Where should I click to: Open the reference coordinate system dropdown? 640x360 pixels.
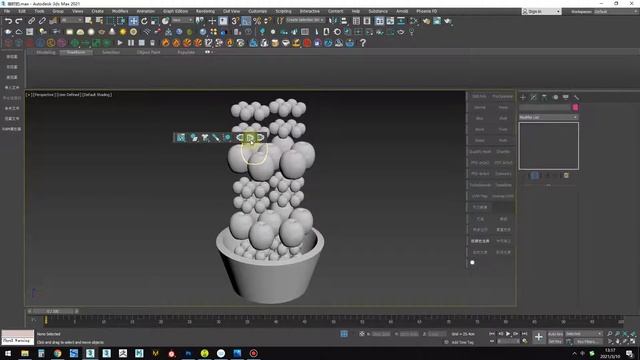[x=182, y=20]
